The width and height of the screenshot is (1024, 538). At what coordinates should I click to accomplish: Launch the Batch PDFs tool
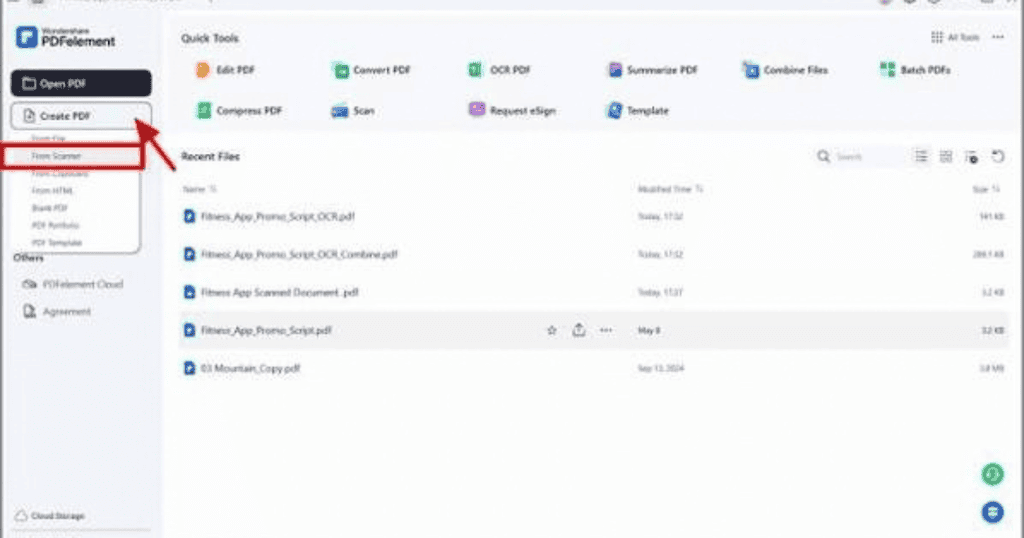(x=915, y=70)
